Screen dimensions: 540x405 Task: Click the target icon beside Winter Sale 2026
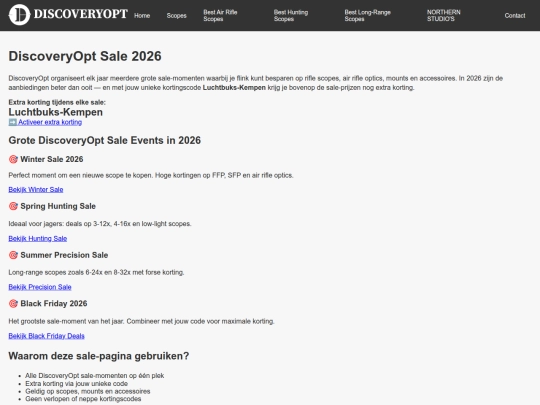point(13,159)
